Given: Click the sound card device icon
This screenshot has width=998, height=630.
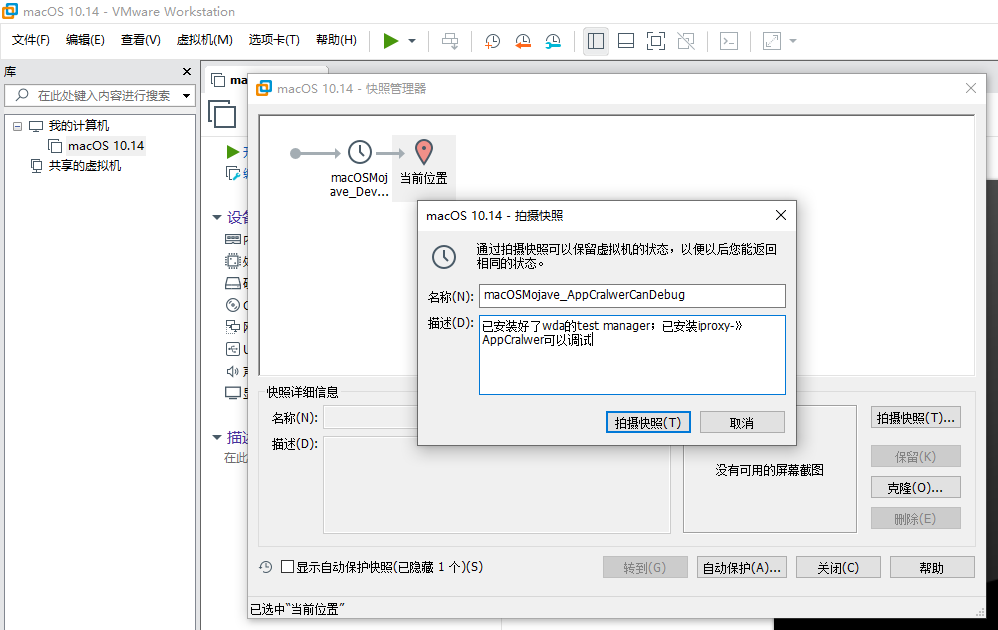Looking at the screenshot, I should point(233,371).
